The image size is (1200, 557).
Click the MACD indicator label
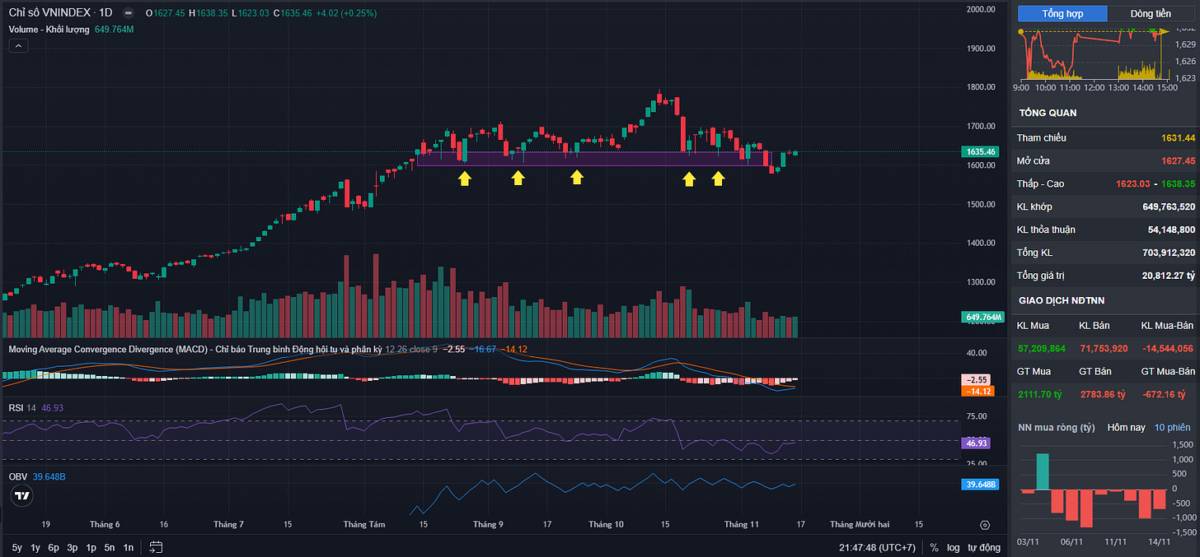[x=195, y=349]
